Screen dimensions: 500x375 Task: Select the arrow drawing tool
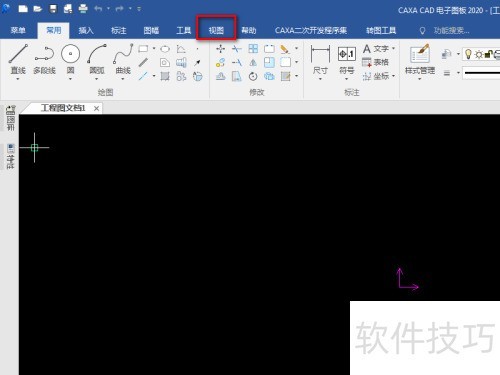(x=197, y=62)
